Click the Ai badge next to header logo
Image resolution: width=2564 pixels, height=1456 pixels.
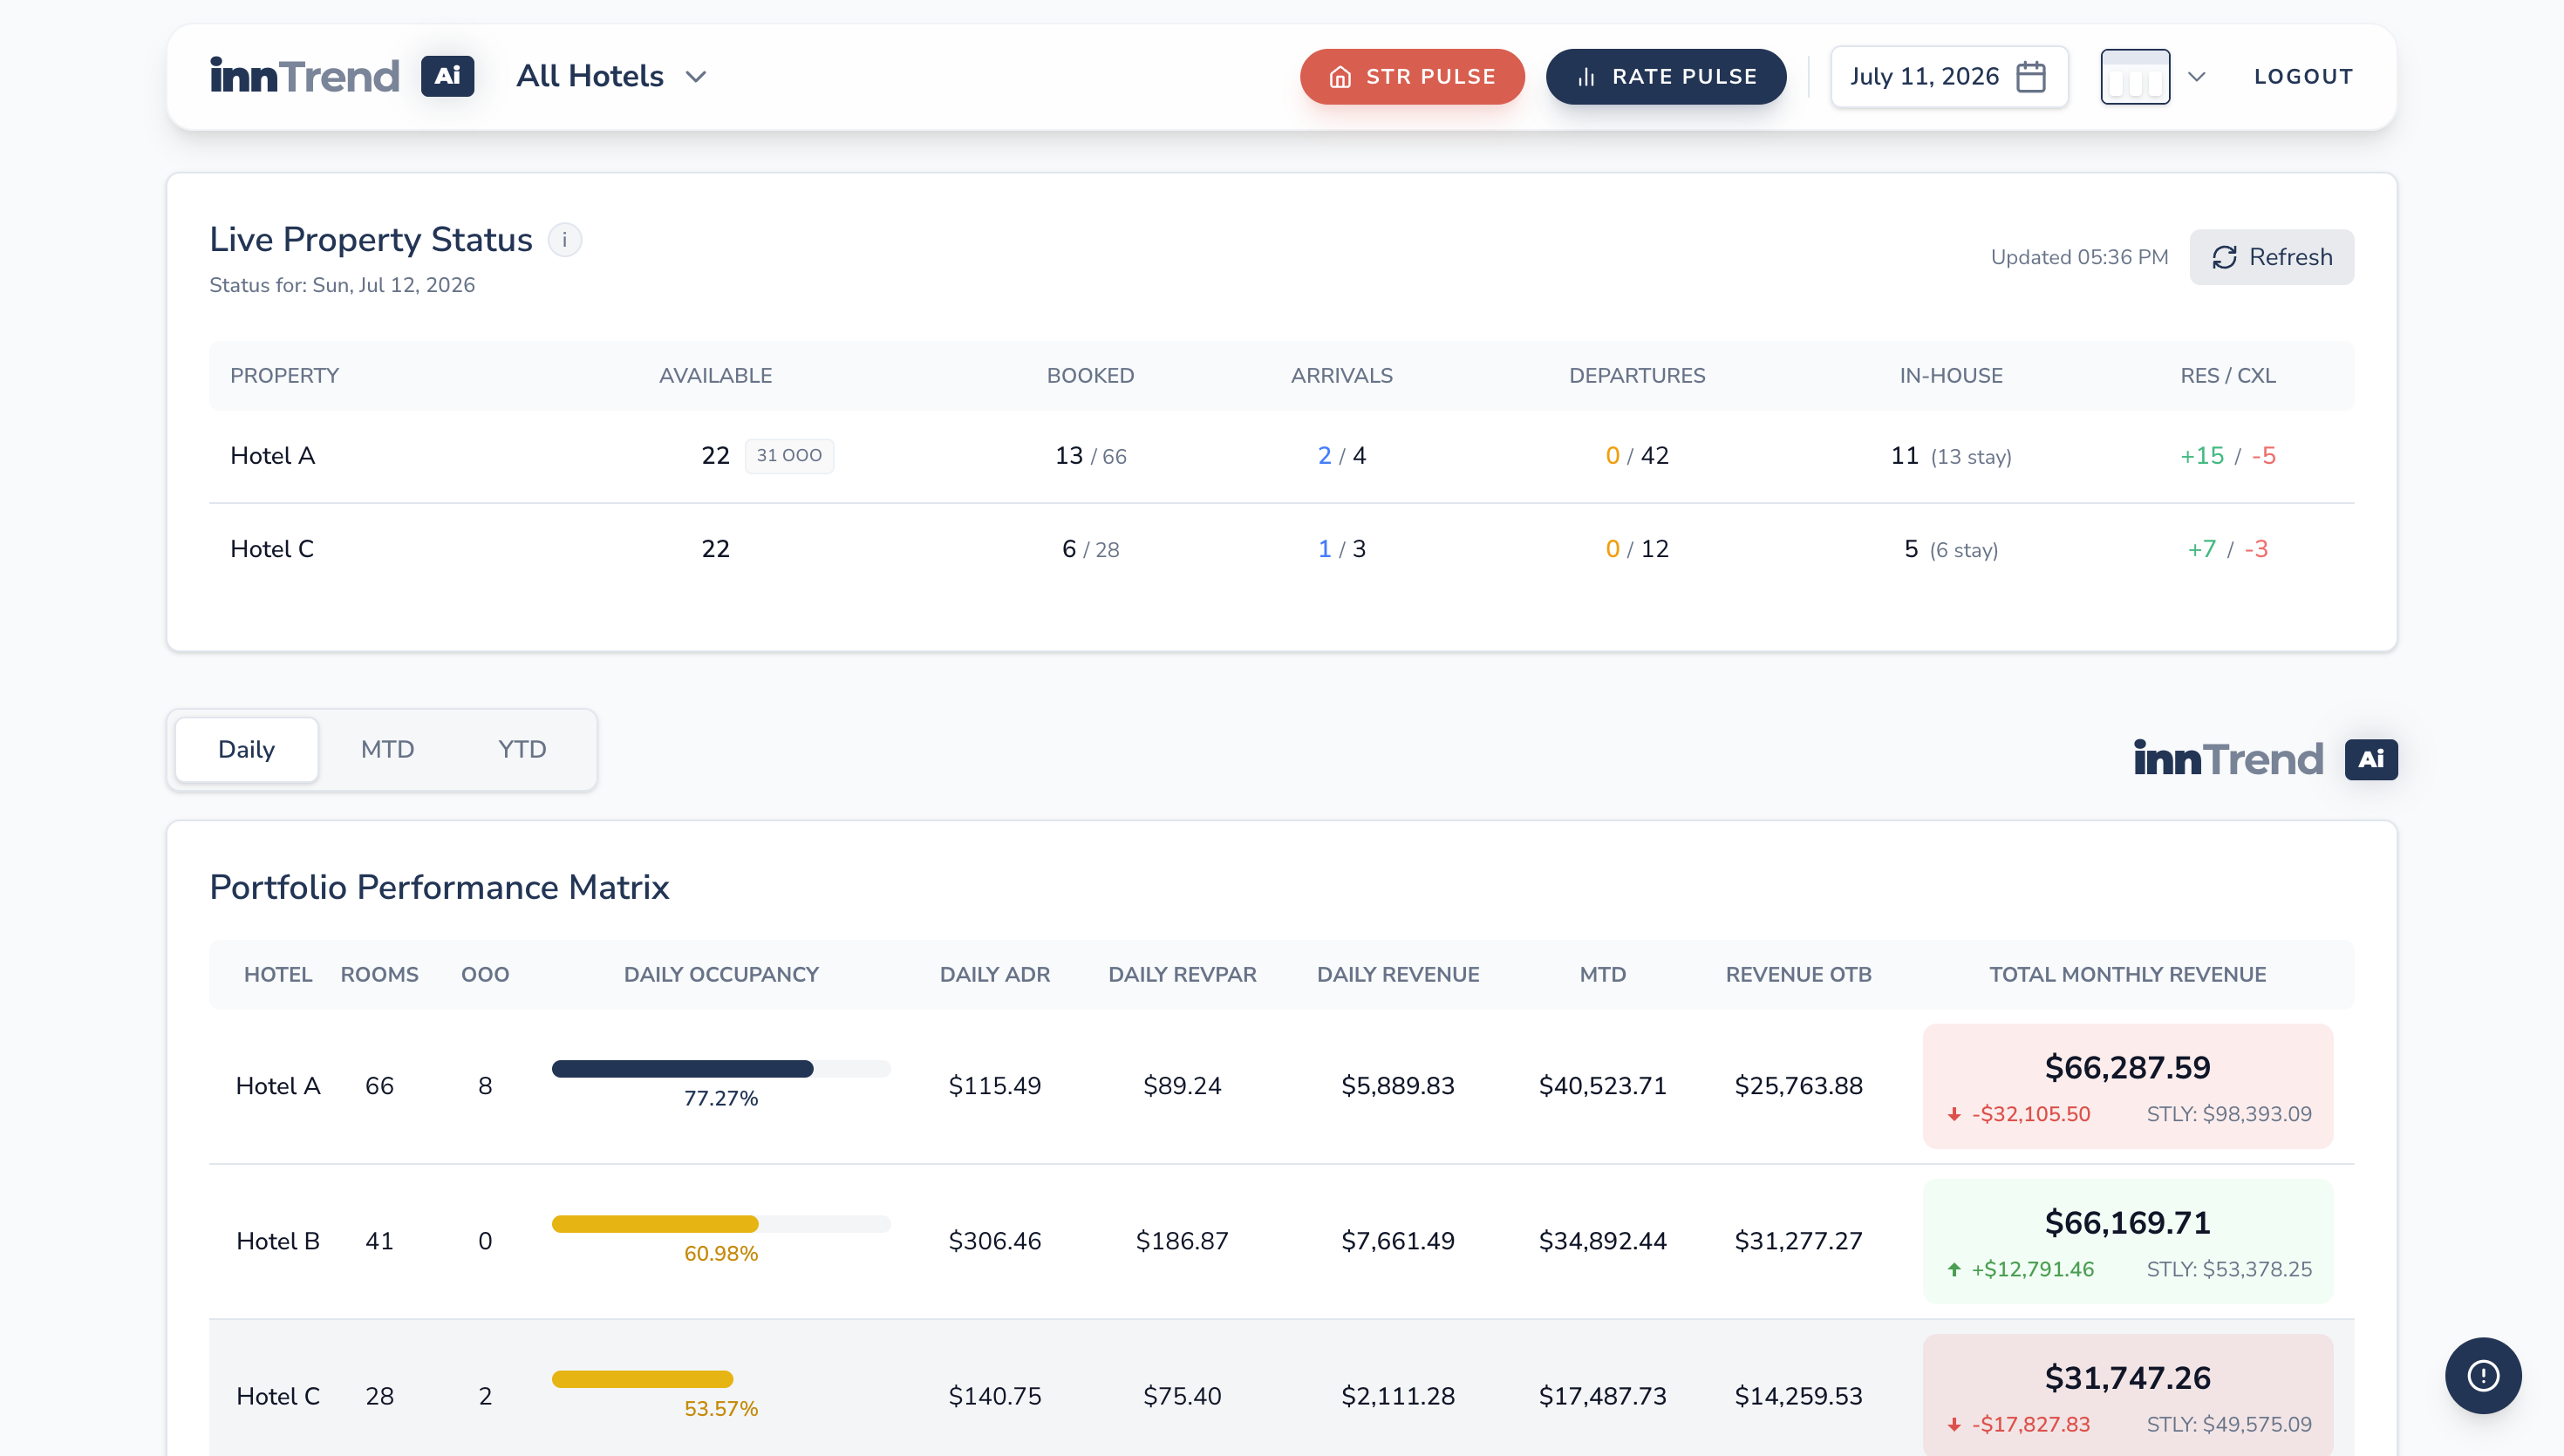coord(447,76)
